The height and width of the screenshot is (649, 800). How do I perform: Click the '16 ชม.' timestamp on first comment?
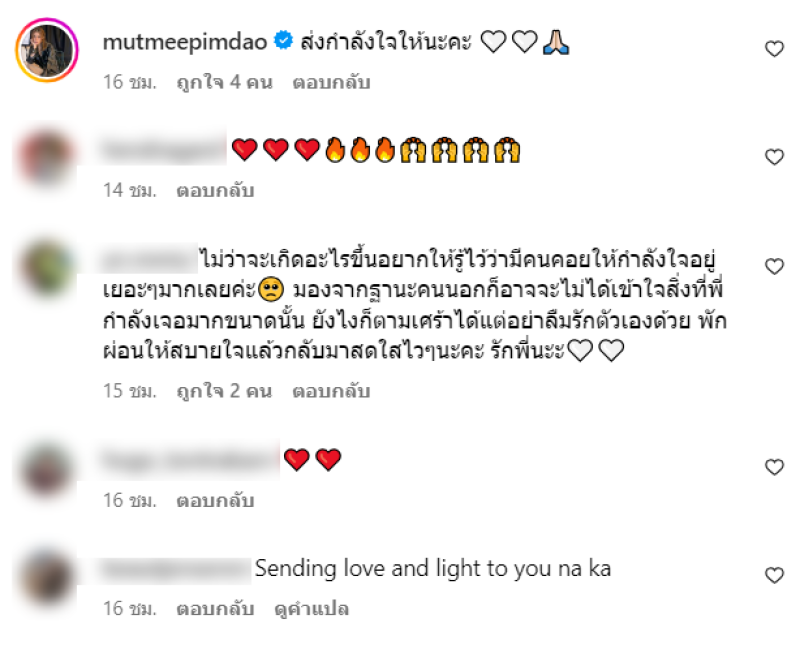[130, 82]
